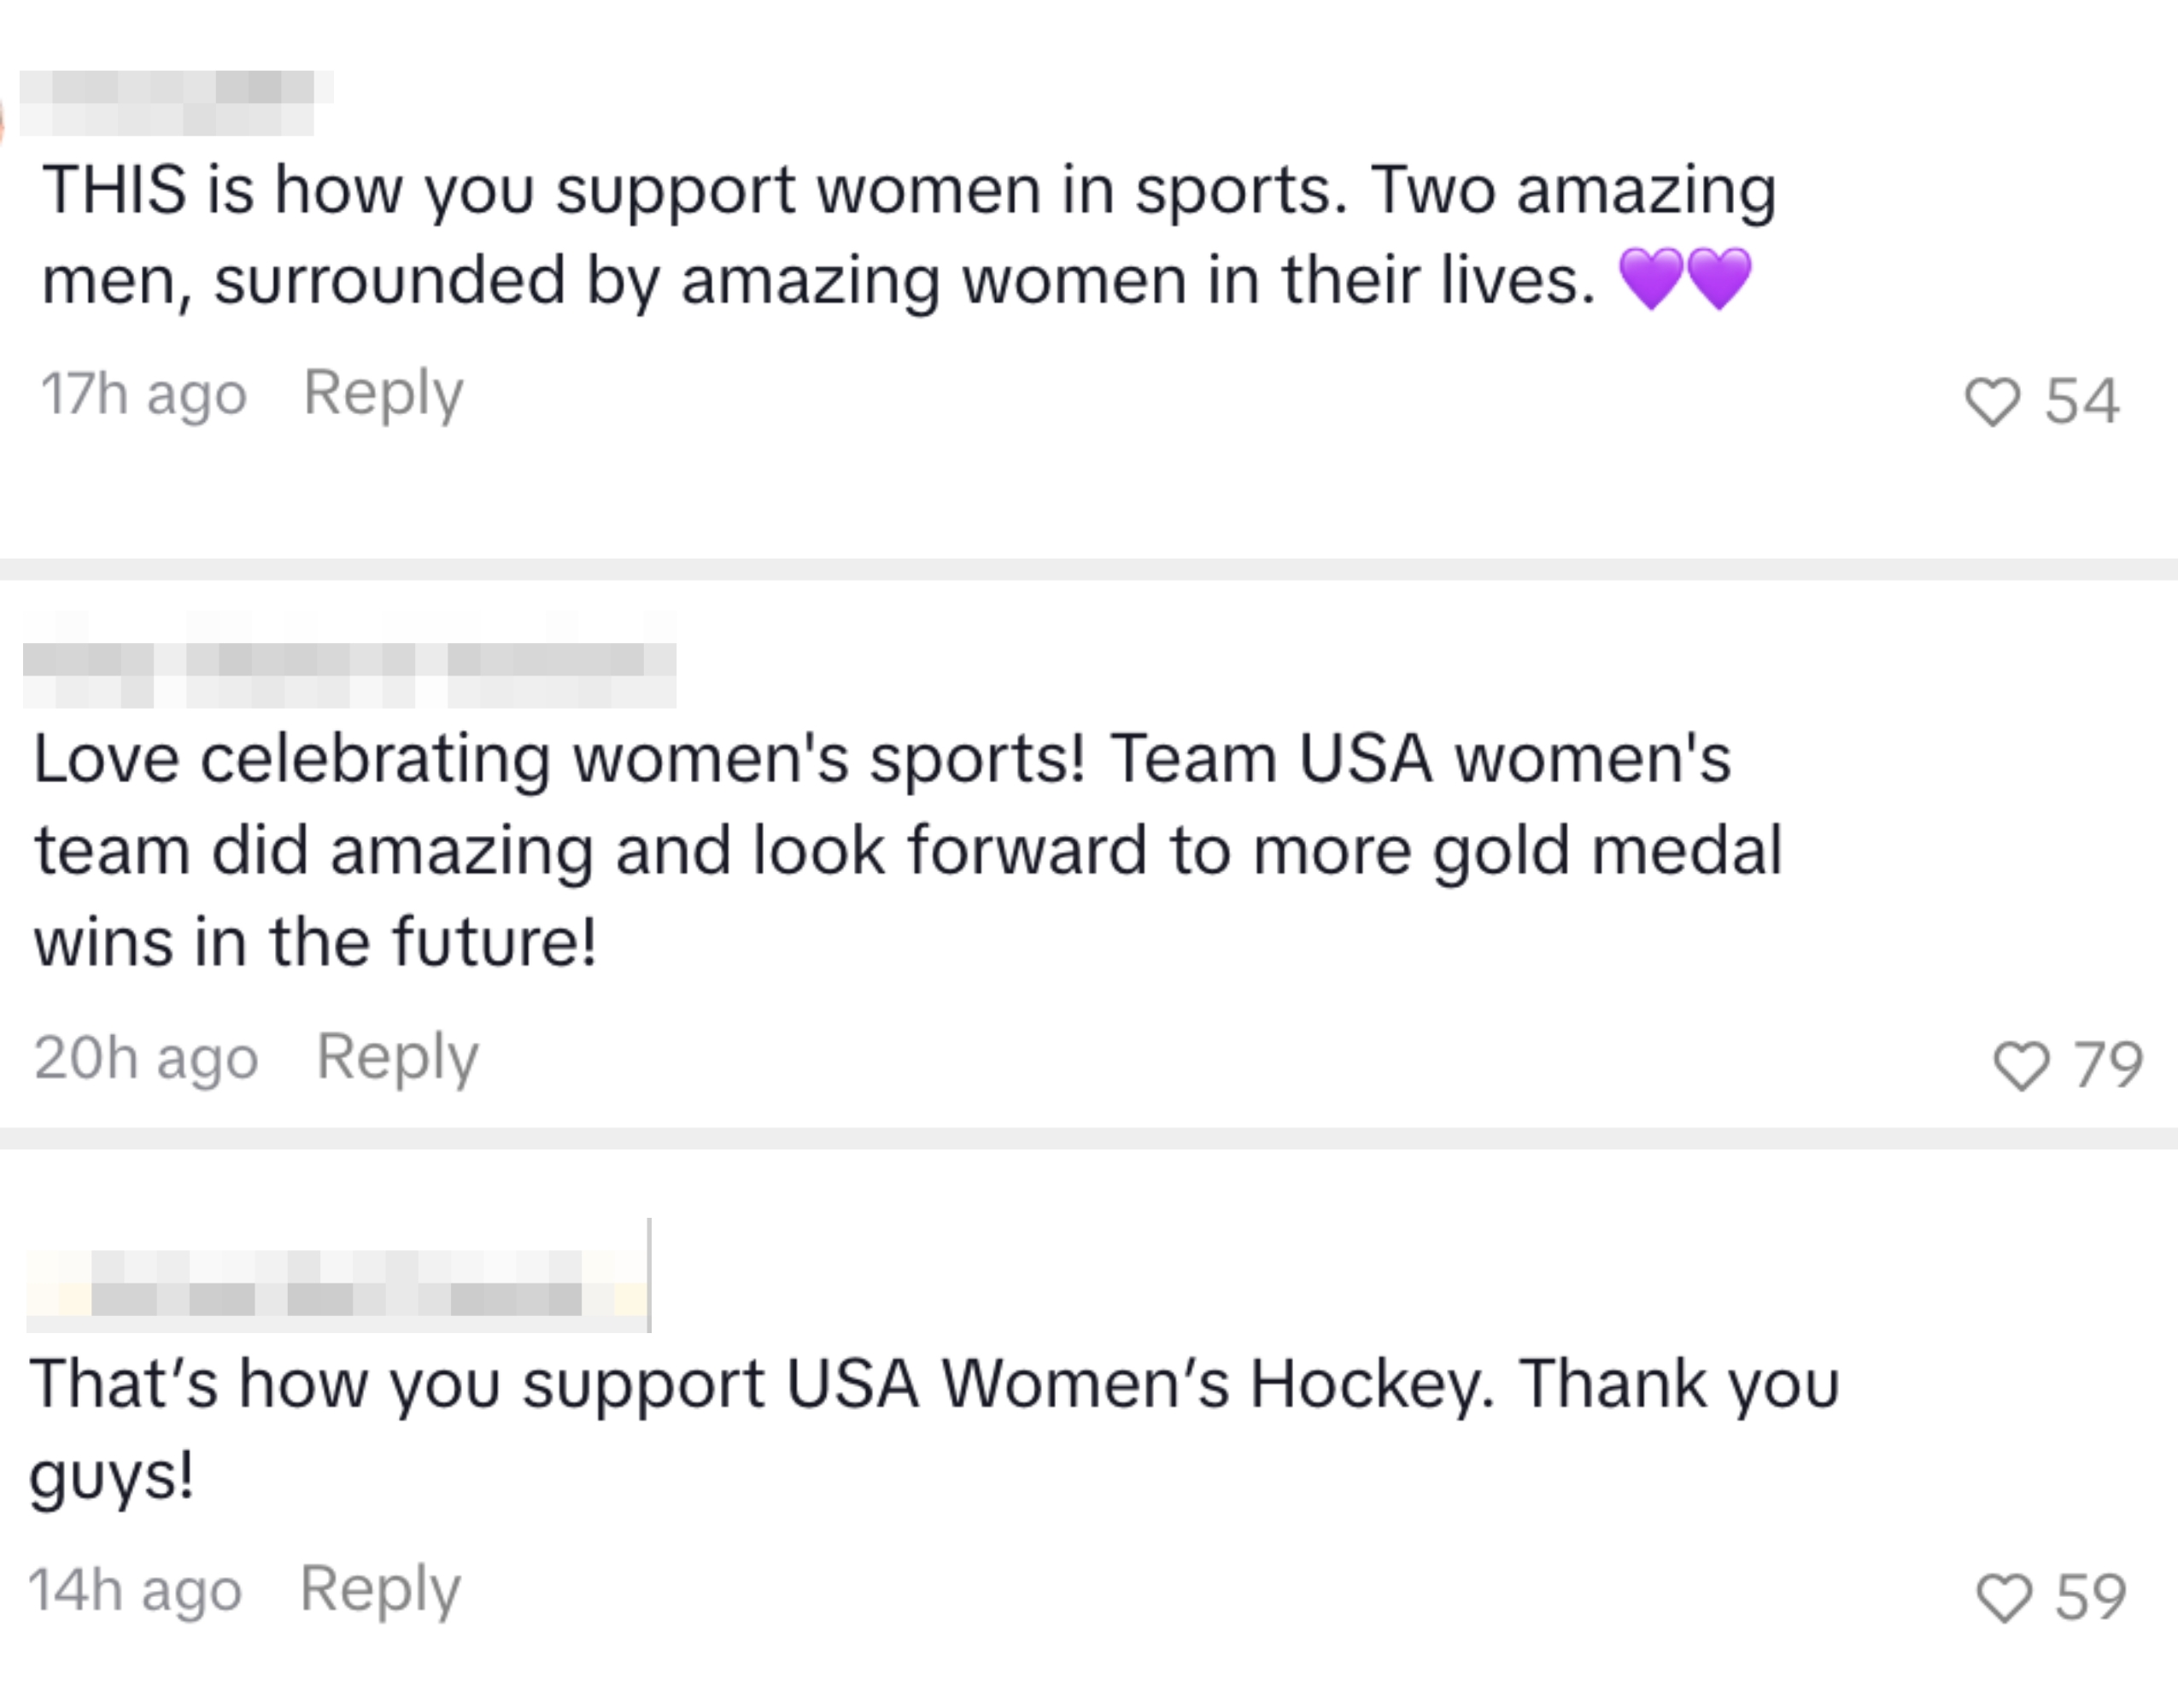This screenshot has height=1708, width=2178.
Task: Heart the "Thank you guys!" comment
Action: 2004,1597
